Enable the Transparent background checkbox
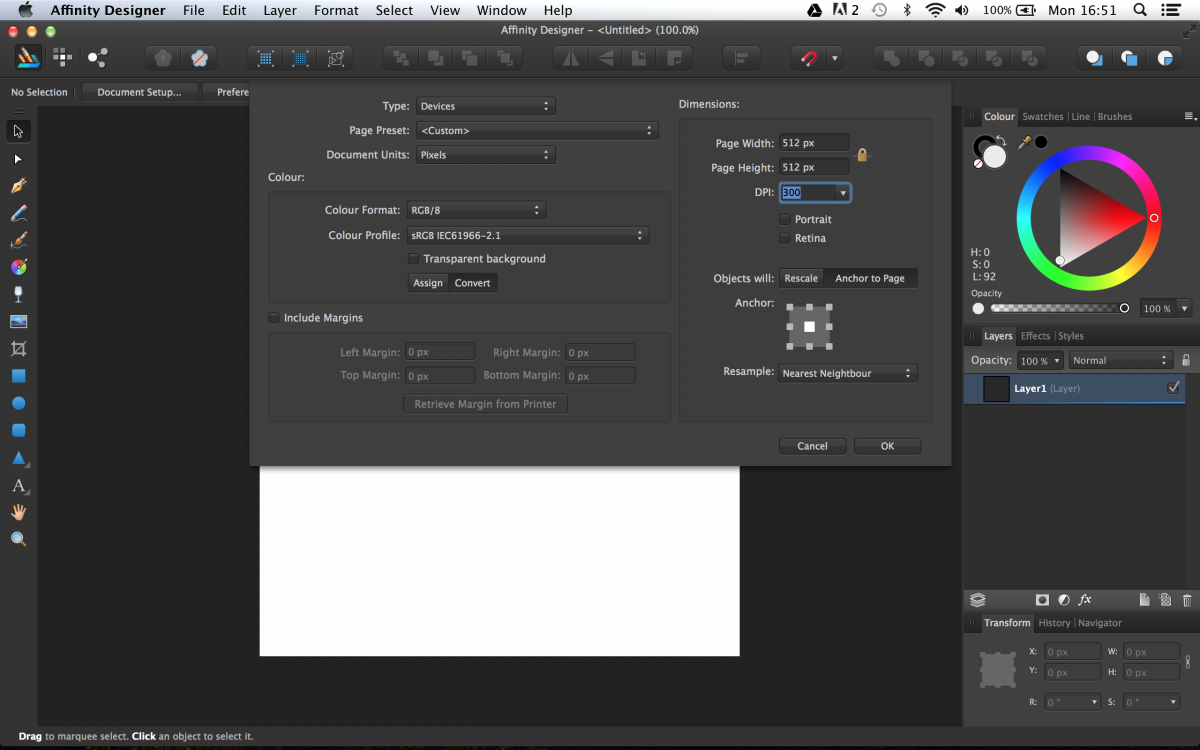This screenshot has width=1200, height=750. point(414,259)
